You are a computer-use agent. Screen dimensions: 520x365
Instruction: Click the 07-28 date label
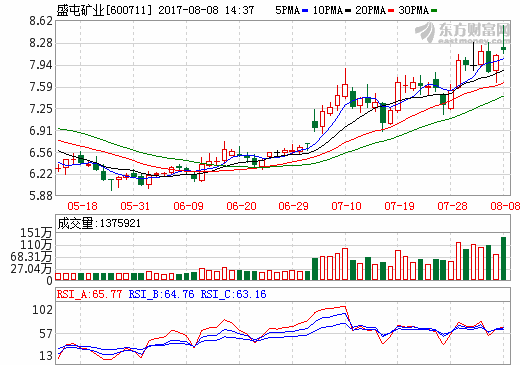click(x=452, y=206)
